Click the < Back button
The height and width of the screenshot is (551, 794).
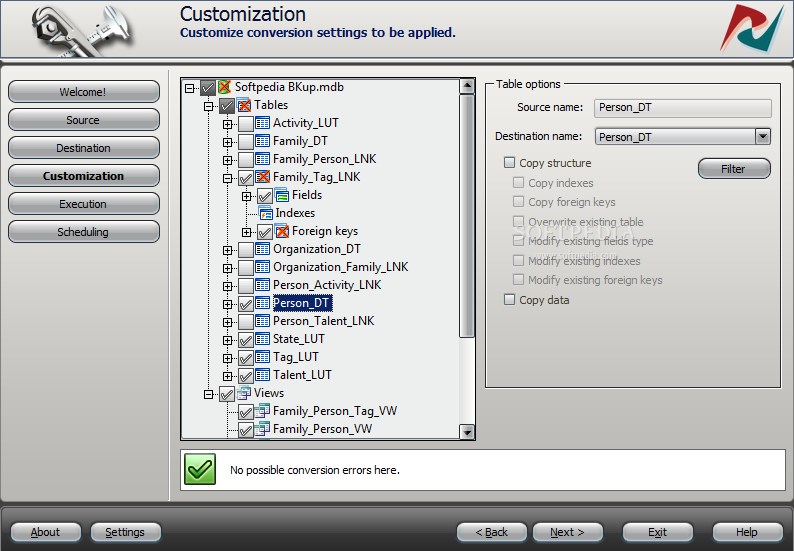point(492,532)
